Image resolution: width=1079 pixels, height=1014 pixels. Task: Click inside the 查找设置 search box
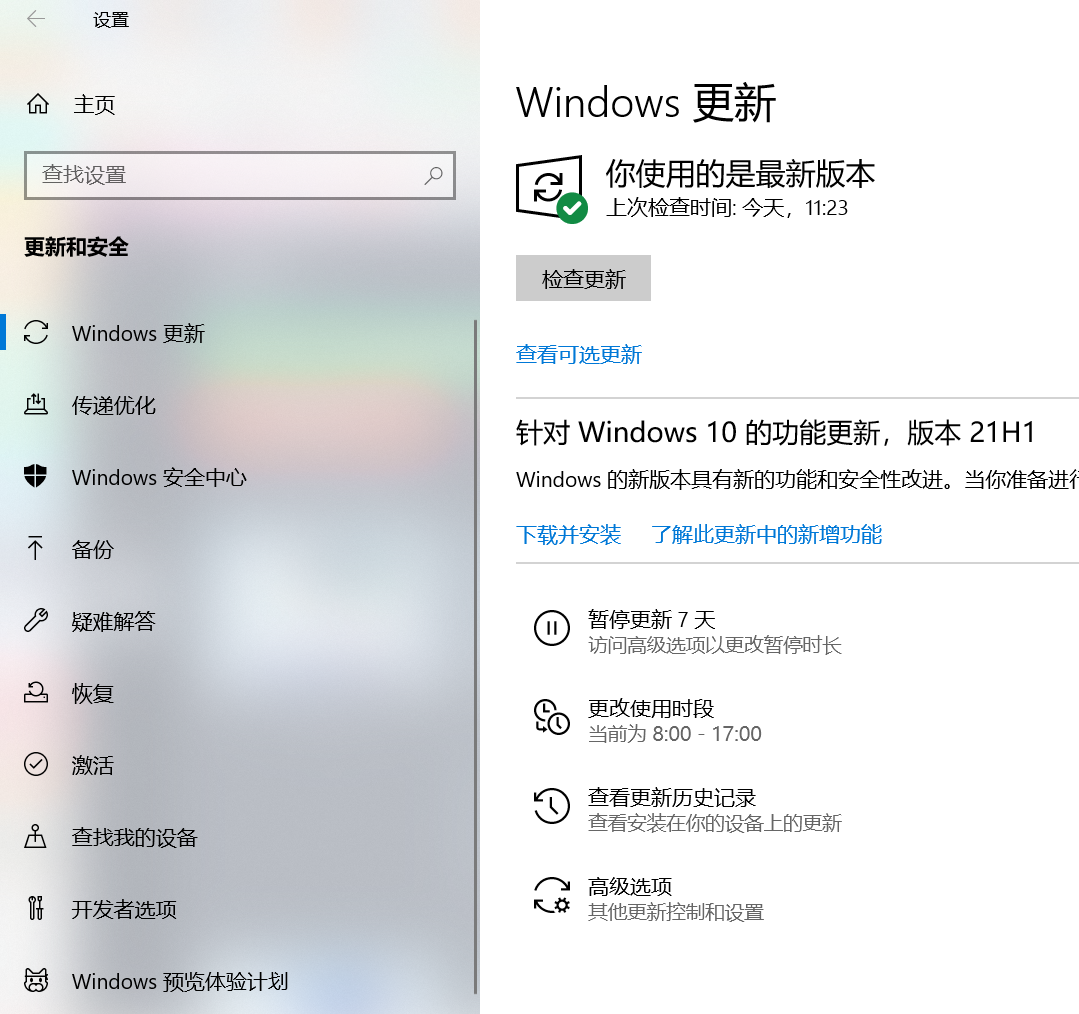pos(240,176)
